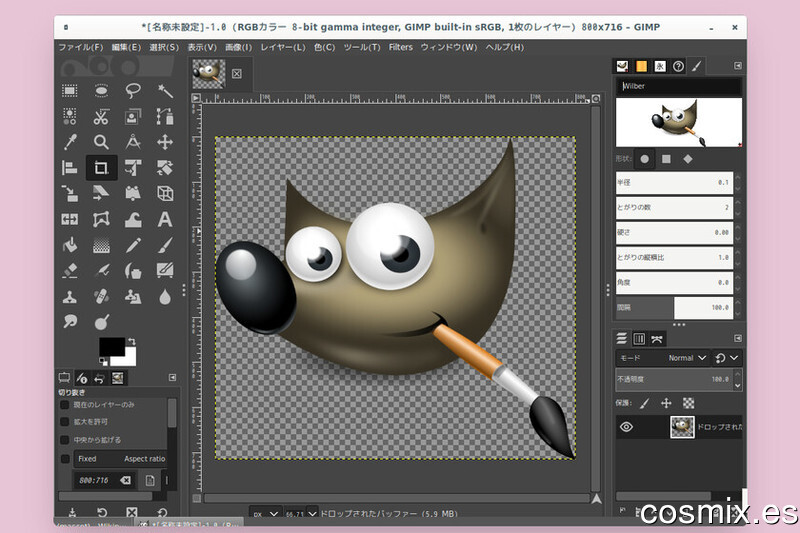Image resolution: width=800 pixels, height=533 pixels.
Task: Toggle visibility eye of the dropped layer
Action: click(627, 427)
